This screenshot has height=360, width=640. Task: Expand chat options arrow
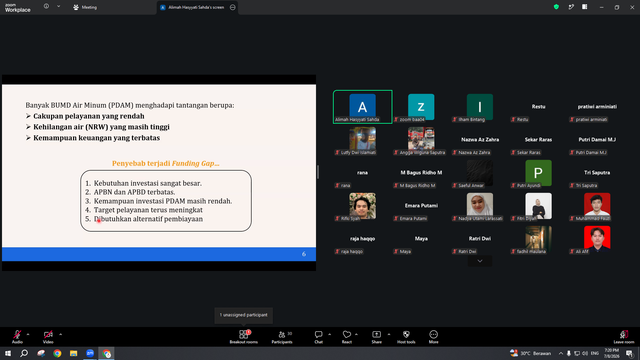point(329,334)
